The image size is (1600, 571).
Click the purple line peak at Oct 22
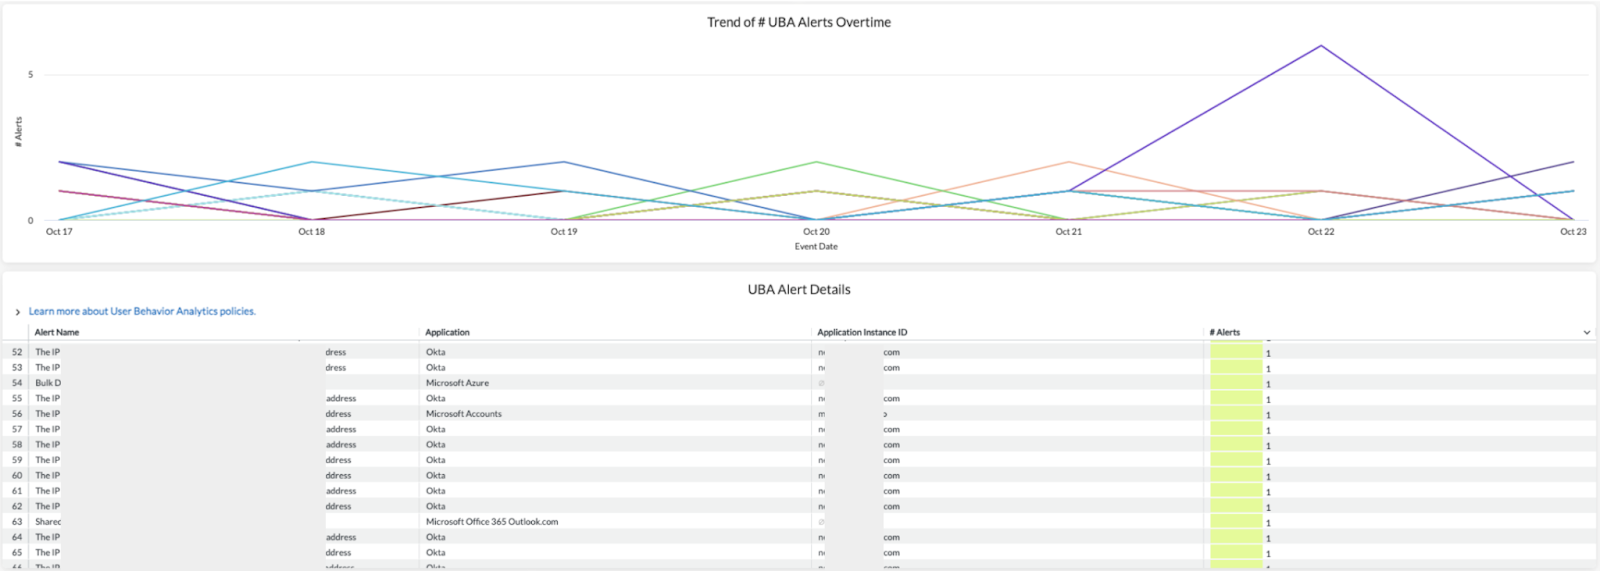1321,46
